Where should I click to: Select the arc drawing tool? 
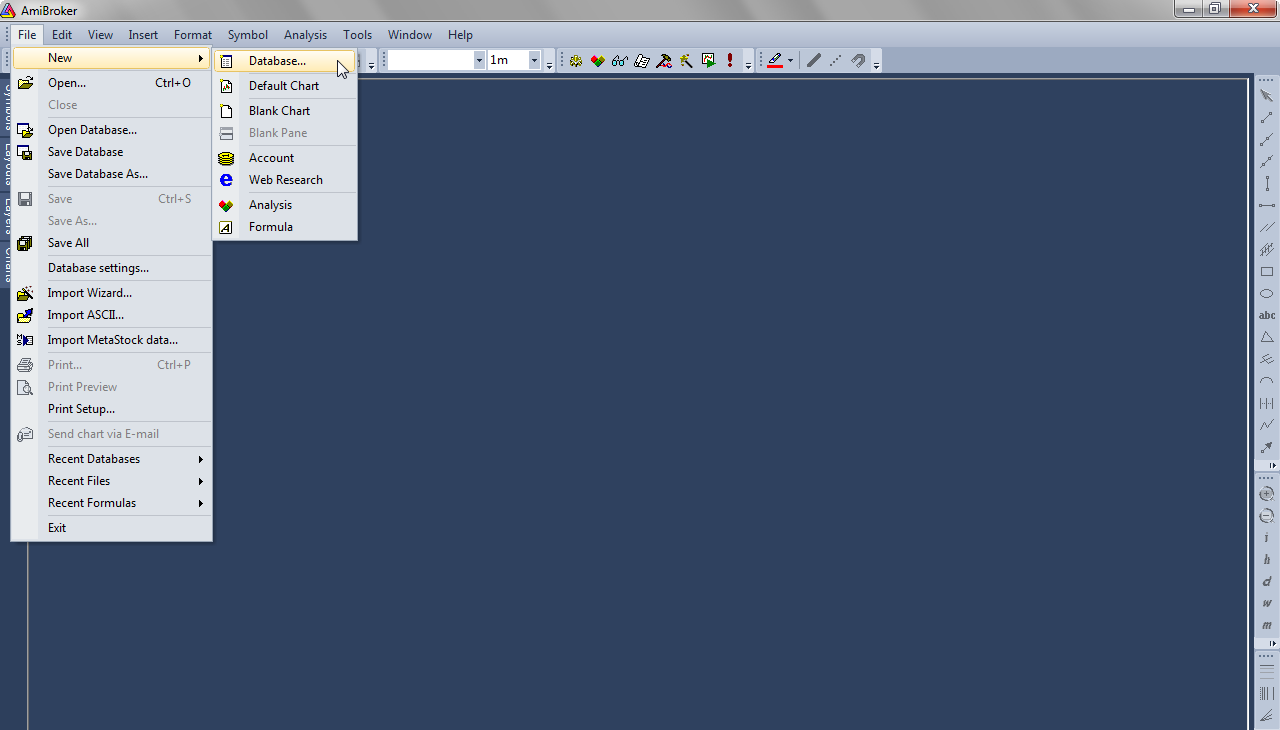(x=1267, y=381)
